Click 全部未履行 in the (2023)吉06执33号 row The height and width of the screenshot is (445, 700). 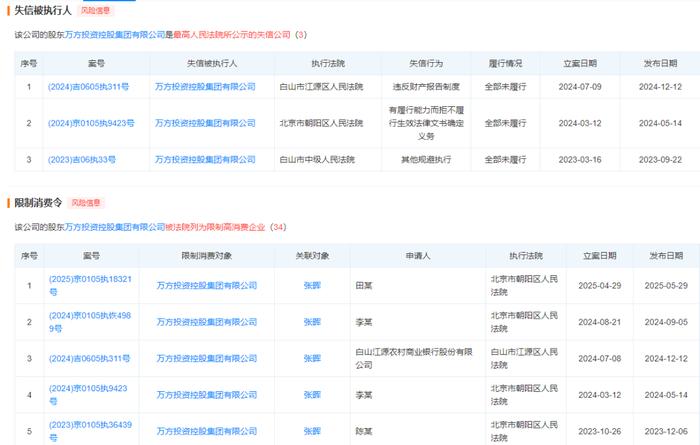coord(505,159)
